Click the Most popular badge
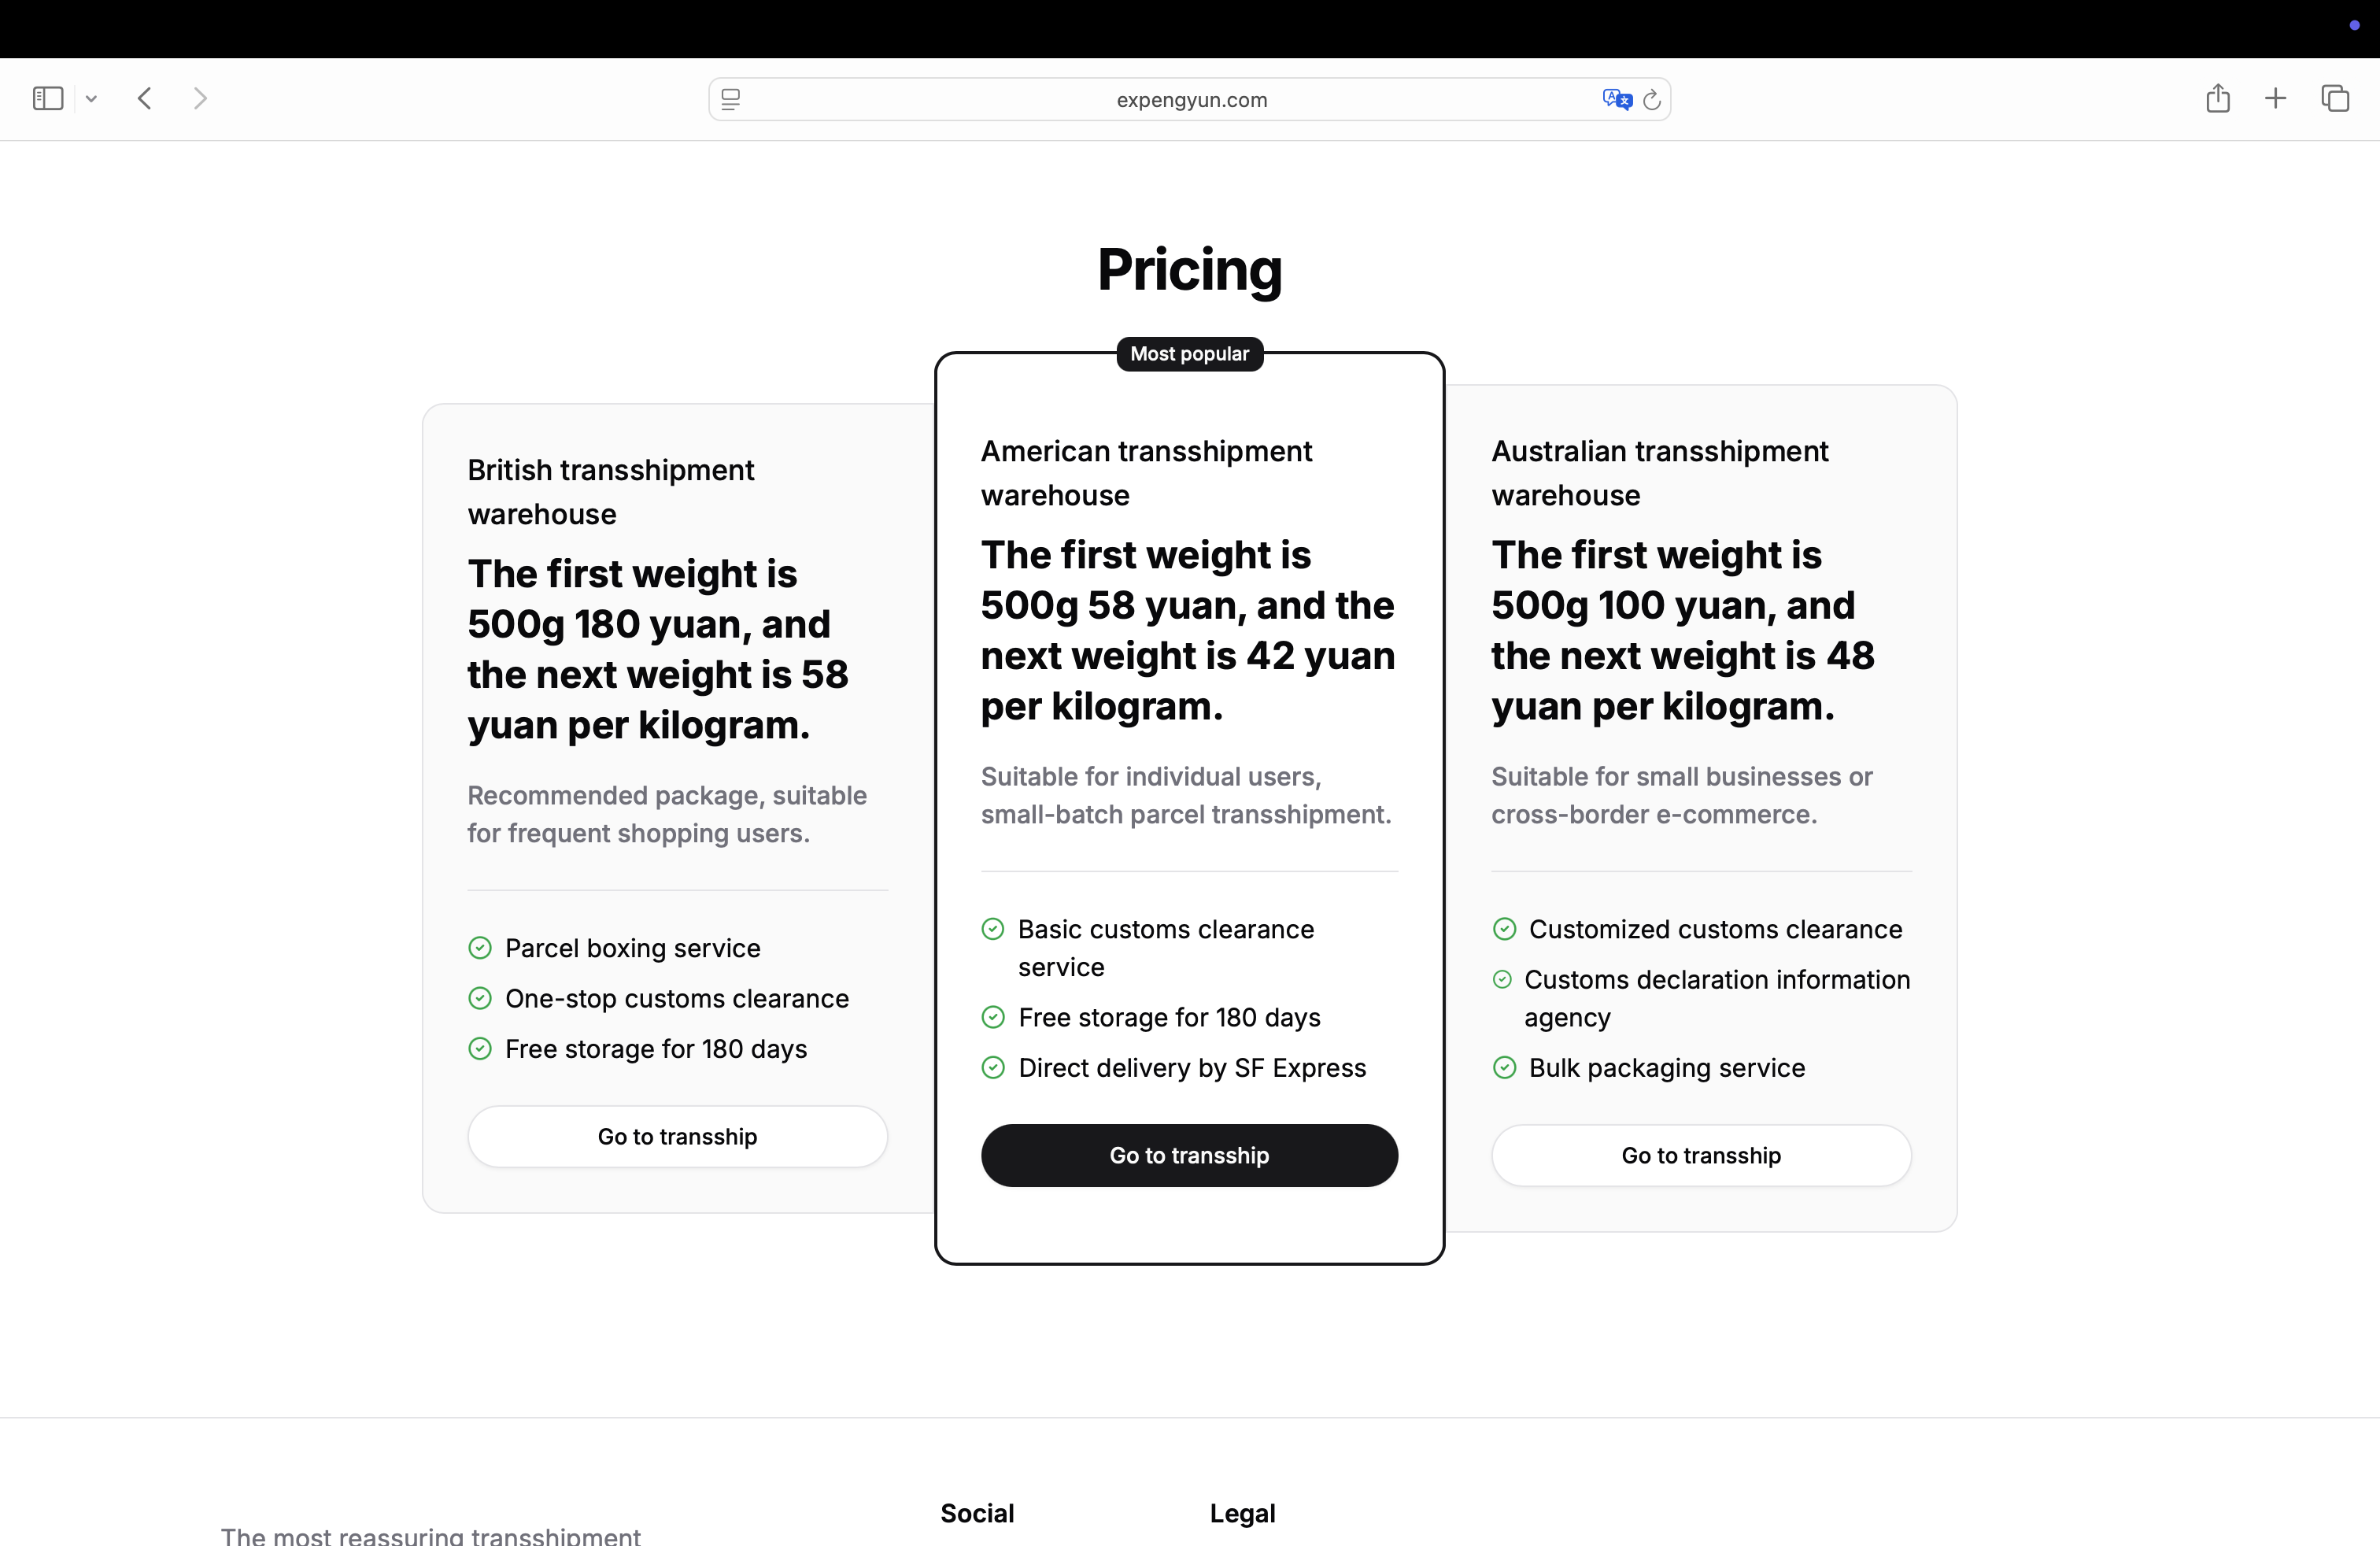2380x1546 pixels. (1189, 354)
